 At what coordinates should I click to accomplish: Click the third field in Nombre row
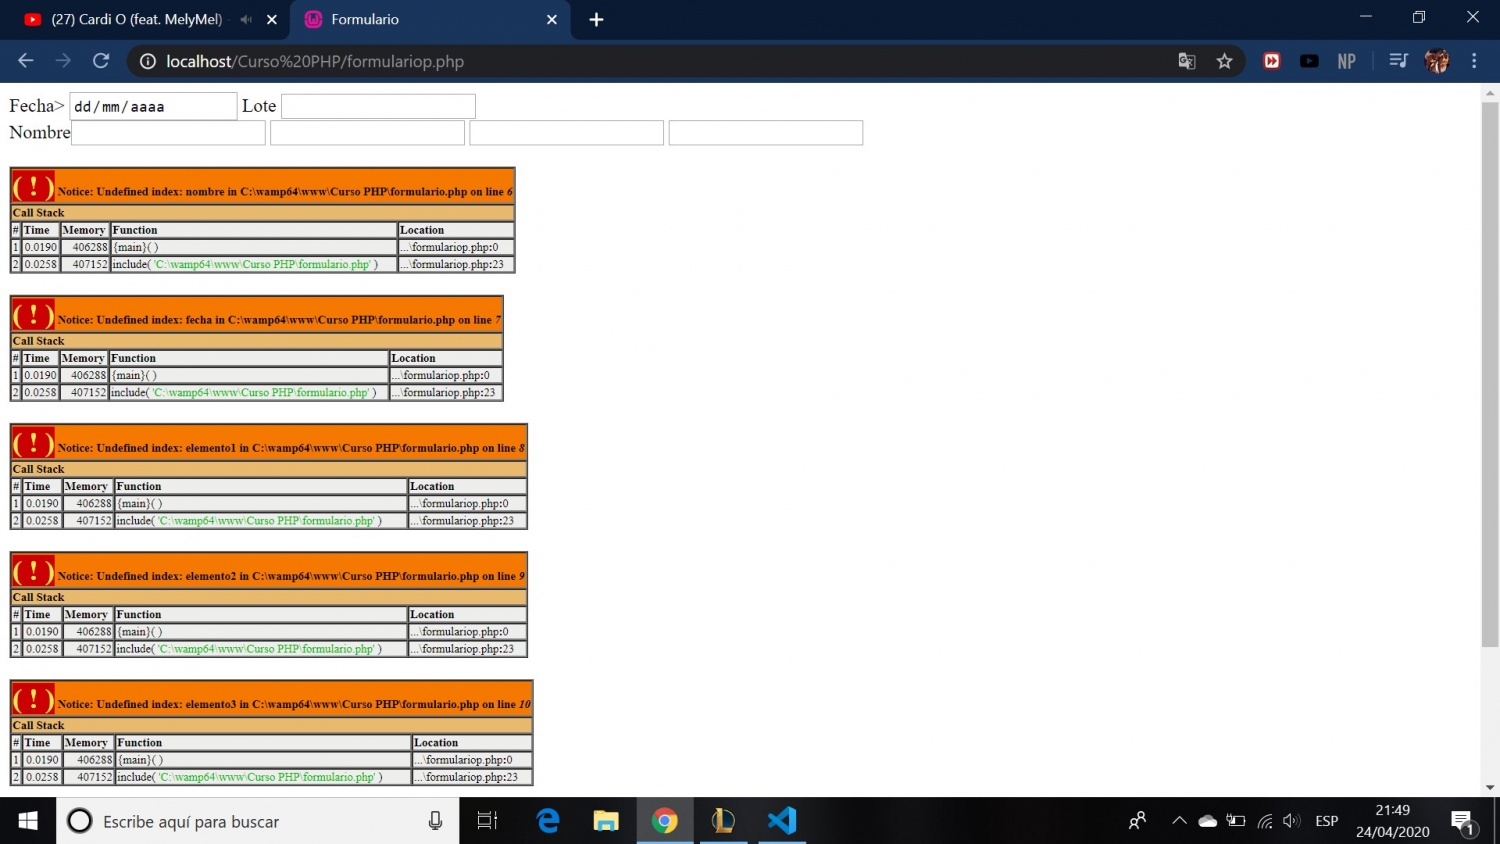pos(566,132)
